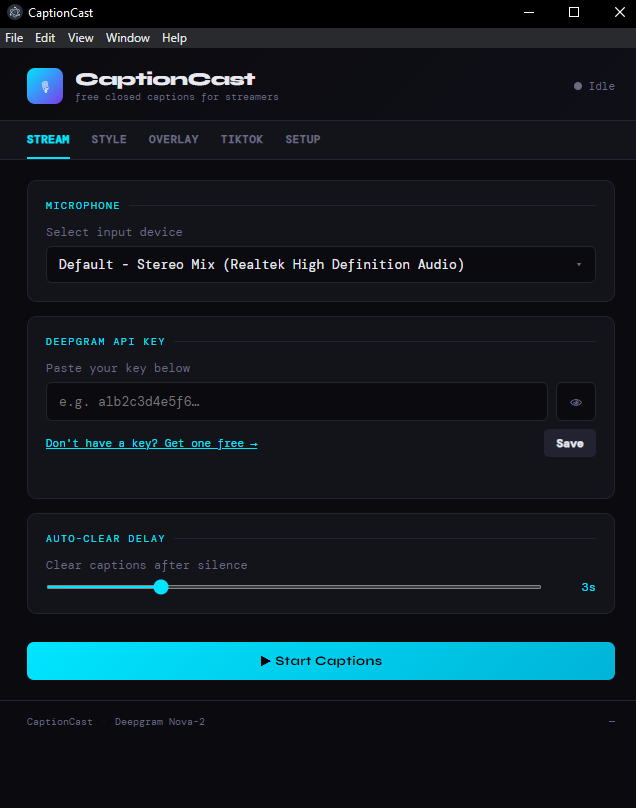Follow the 'Get one free' key link
Screen dimensions: 636x808
[x=151, y=443]
